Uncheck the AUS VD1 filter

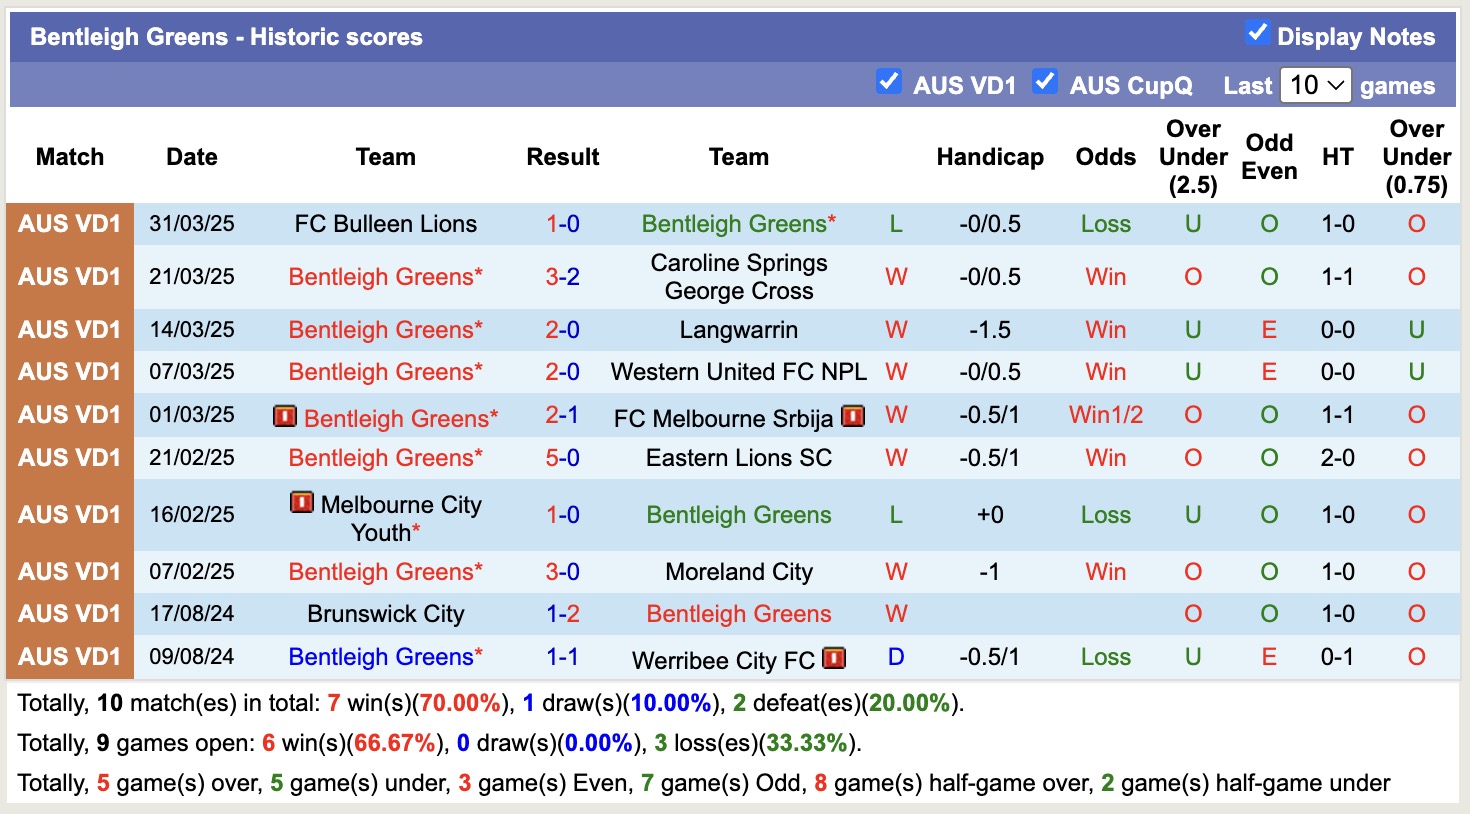889,81
